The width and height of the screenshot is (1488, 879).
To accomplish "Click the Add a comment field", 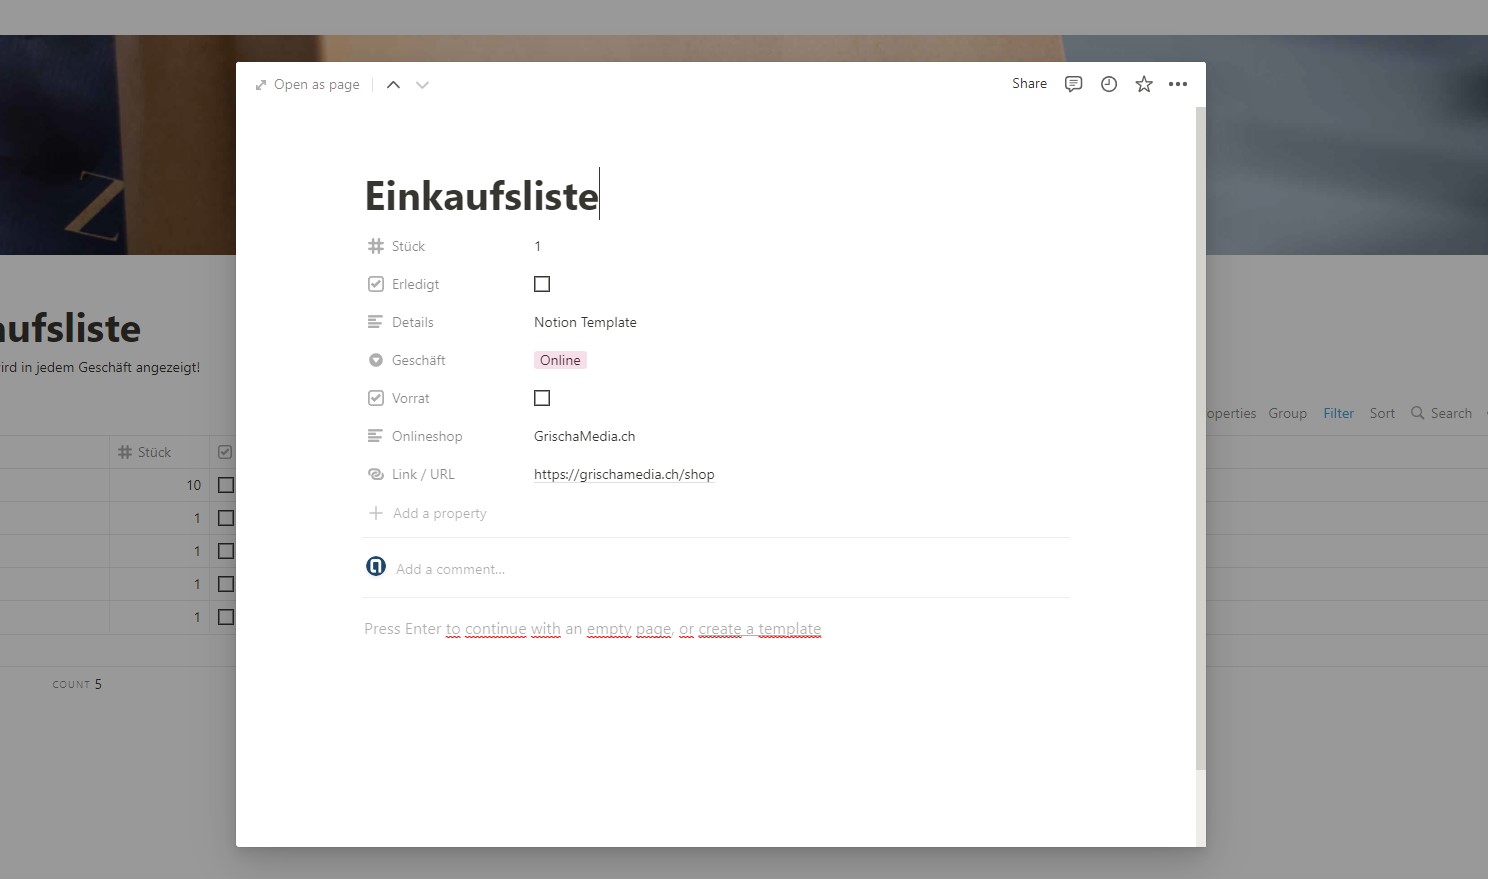I will 450,569.
